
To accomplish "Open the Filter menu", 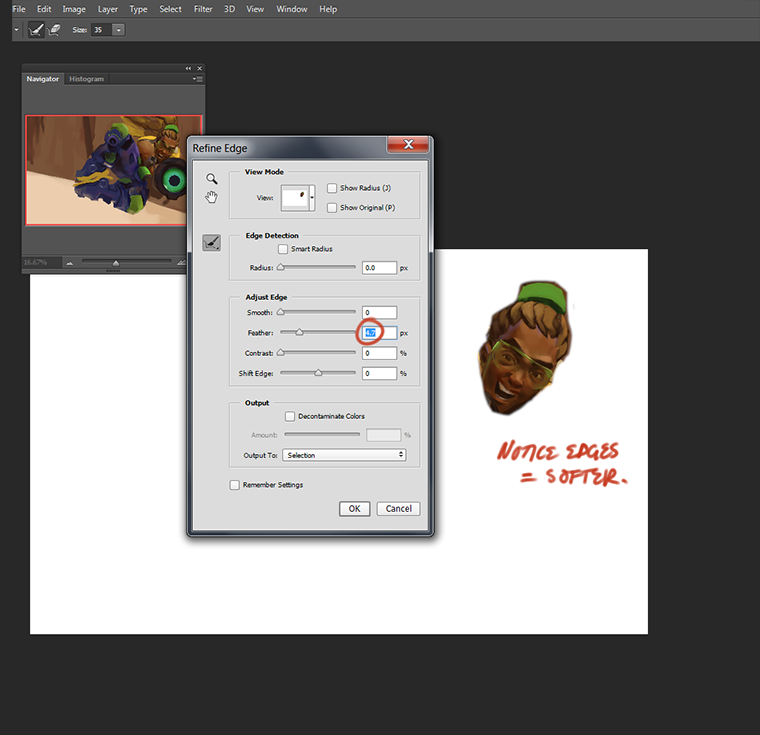I will coord(203,9).
